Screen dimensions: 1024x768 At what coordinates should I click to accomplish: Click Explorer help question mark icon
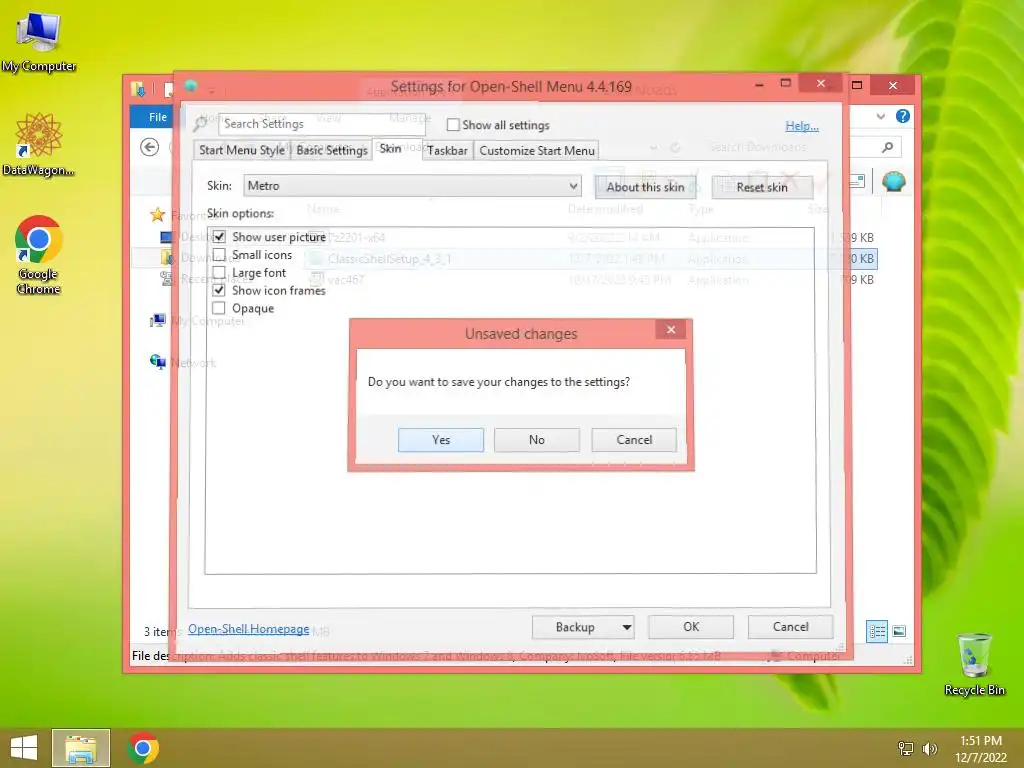[x=903, y=116]
